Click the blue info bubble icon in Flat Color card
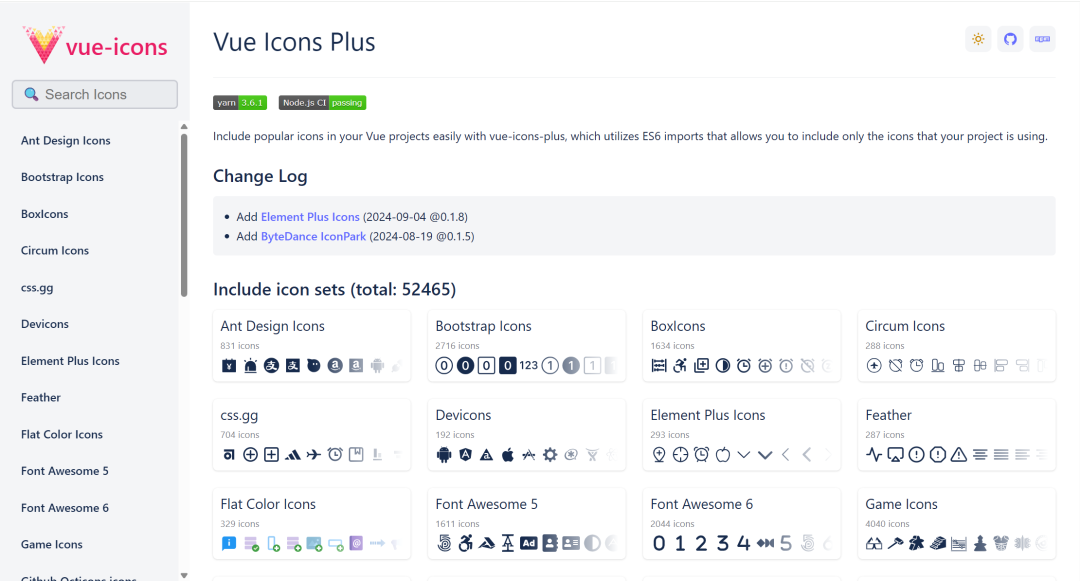 click(229, 544)
